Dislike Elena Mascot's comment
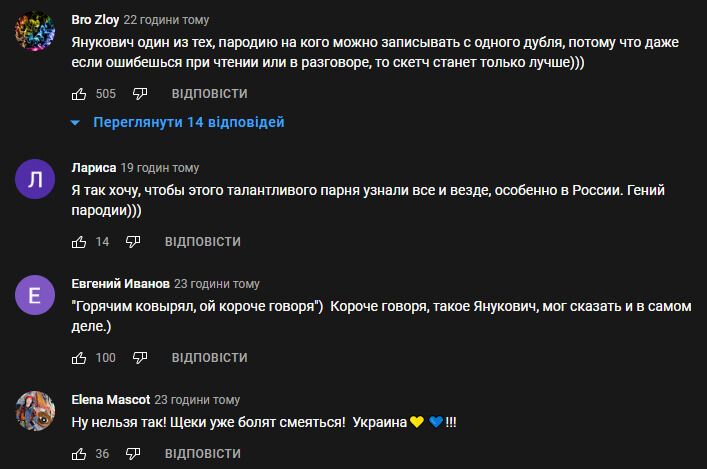The width and height of the screenshot is (707, 469). [133, 454]
